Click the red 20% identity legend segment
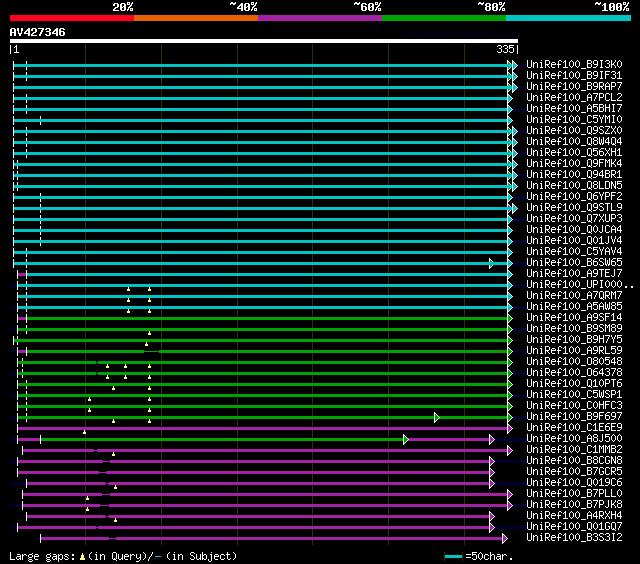640x564 pixels. tap(71, 17)
